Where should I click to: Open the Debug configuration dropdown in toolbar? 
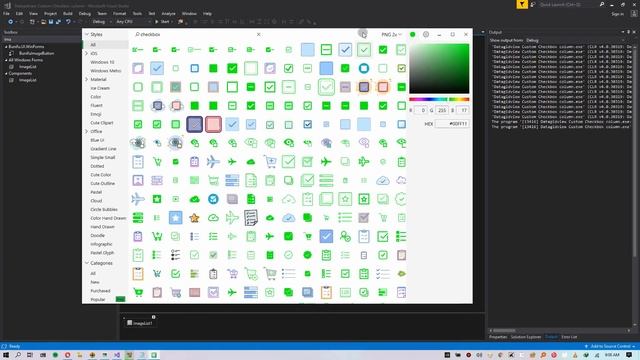tap(101, 22)
